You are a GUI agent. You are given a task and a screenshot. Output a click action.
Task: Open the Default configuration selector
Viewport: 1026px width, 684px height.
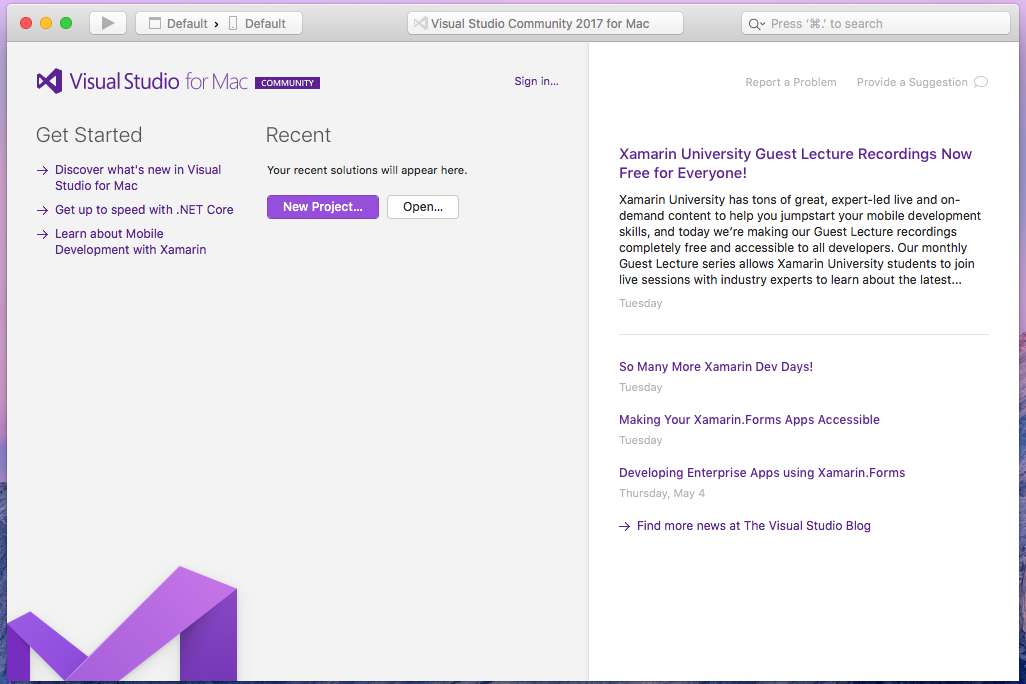(178, 23)
